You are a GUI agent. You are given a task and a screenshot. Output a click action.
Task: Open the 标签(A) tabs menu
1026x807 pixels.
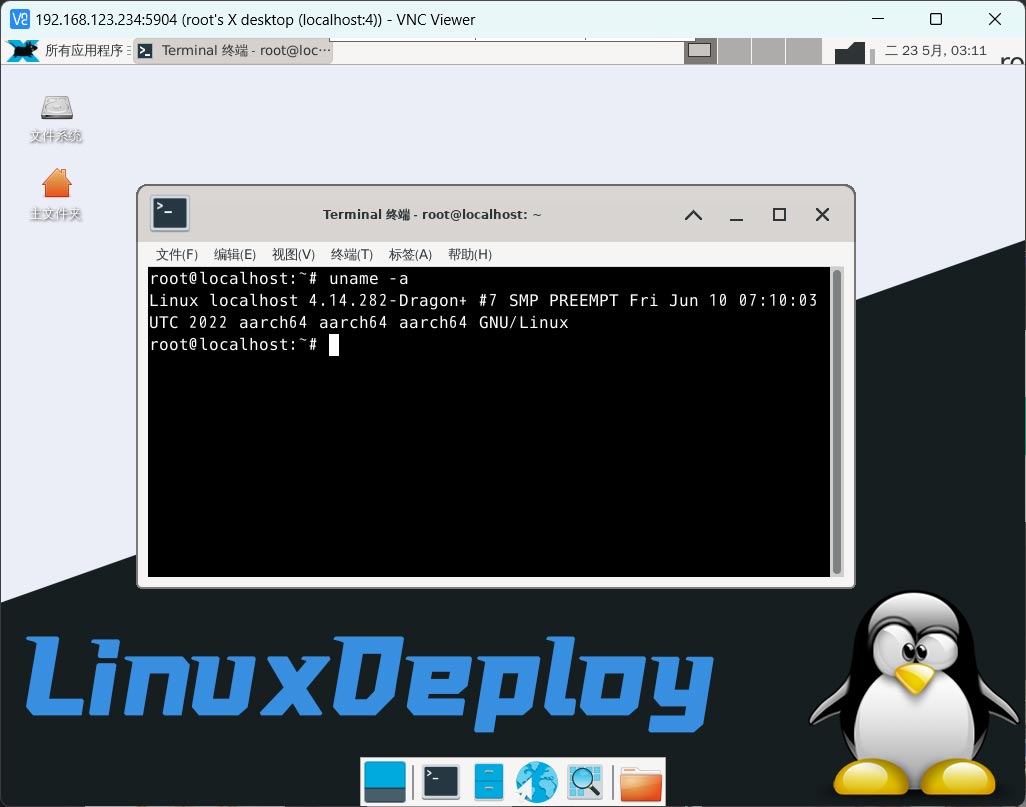410,255
